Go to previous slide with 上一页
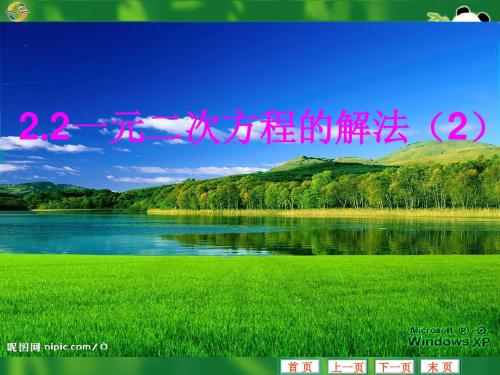The image size is (500, 375). pyautogui.click(x=347, y=367)
